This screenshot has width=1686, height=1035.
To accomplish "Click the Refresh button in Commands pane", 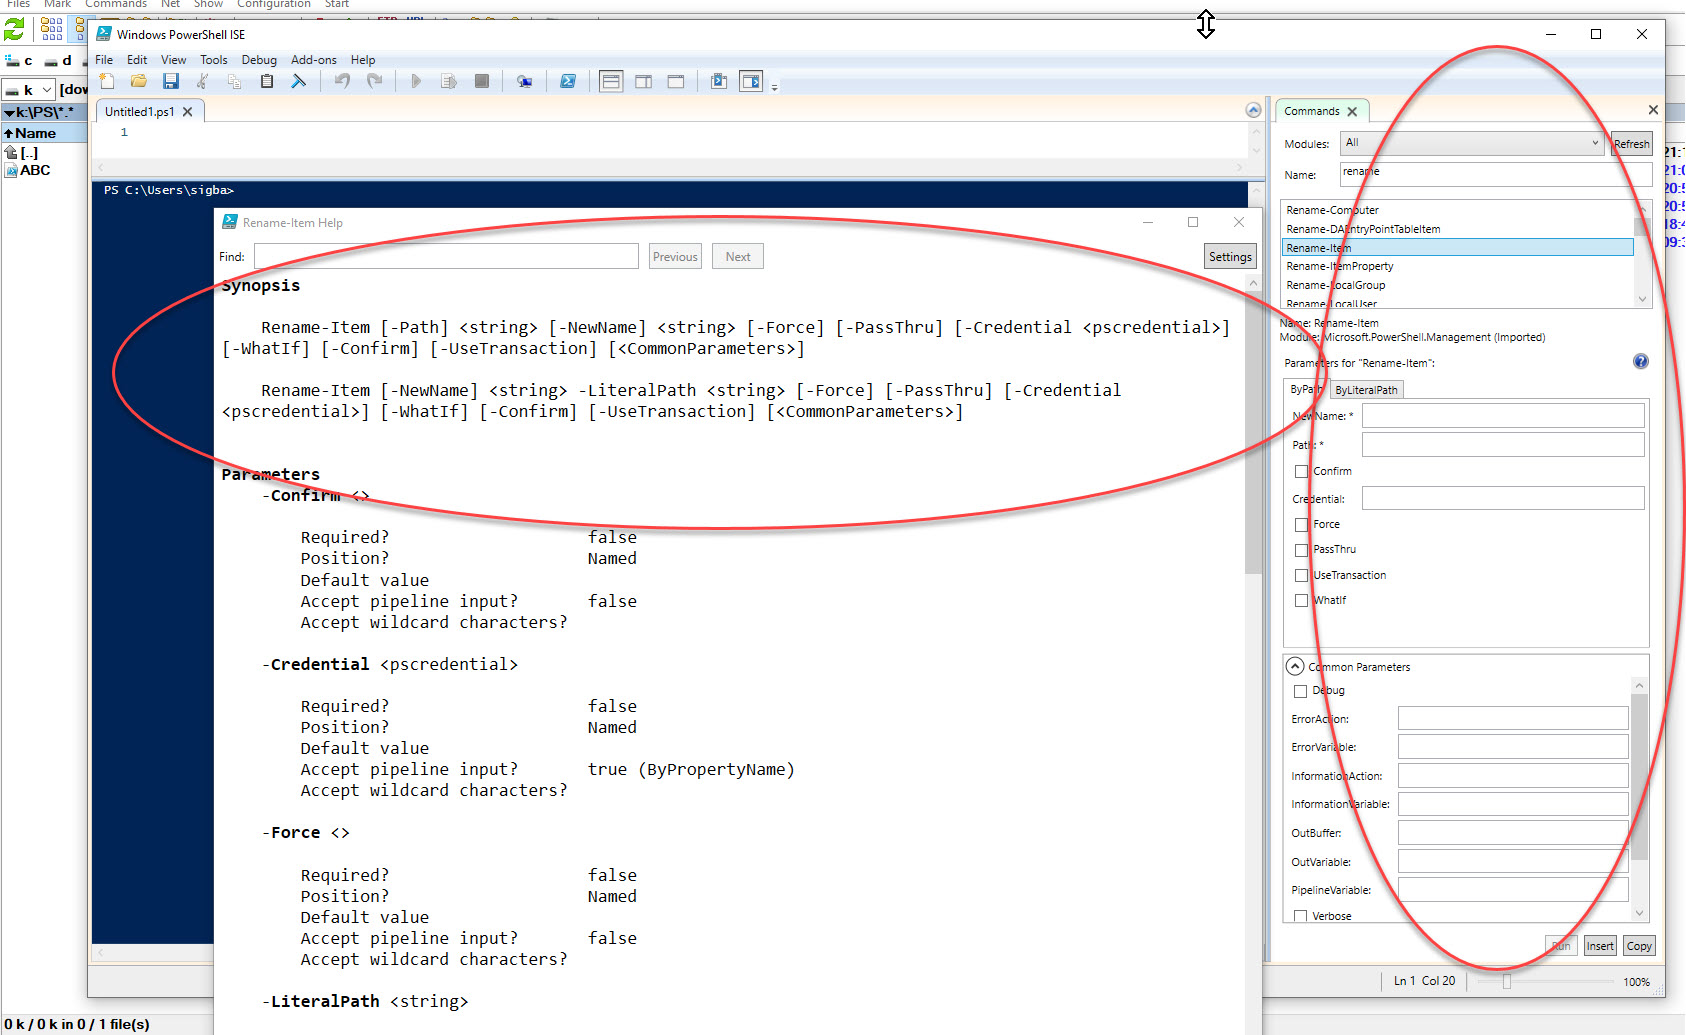I will tap(1631, 144).
